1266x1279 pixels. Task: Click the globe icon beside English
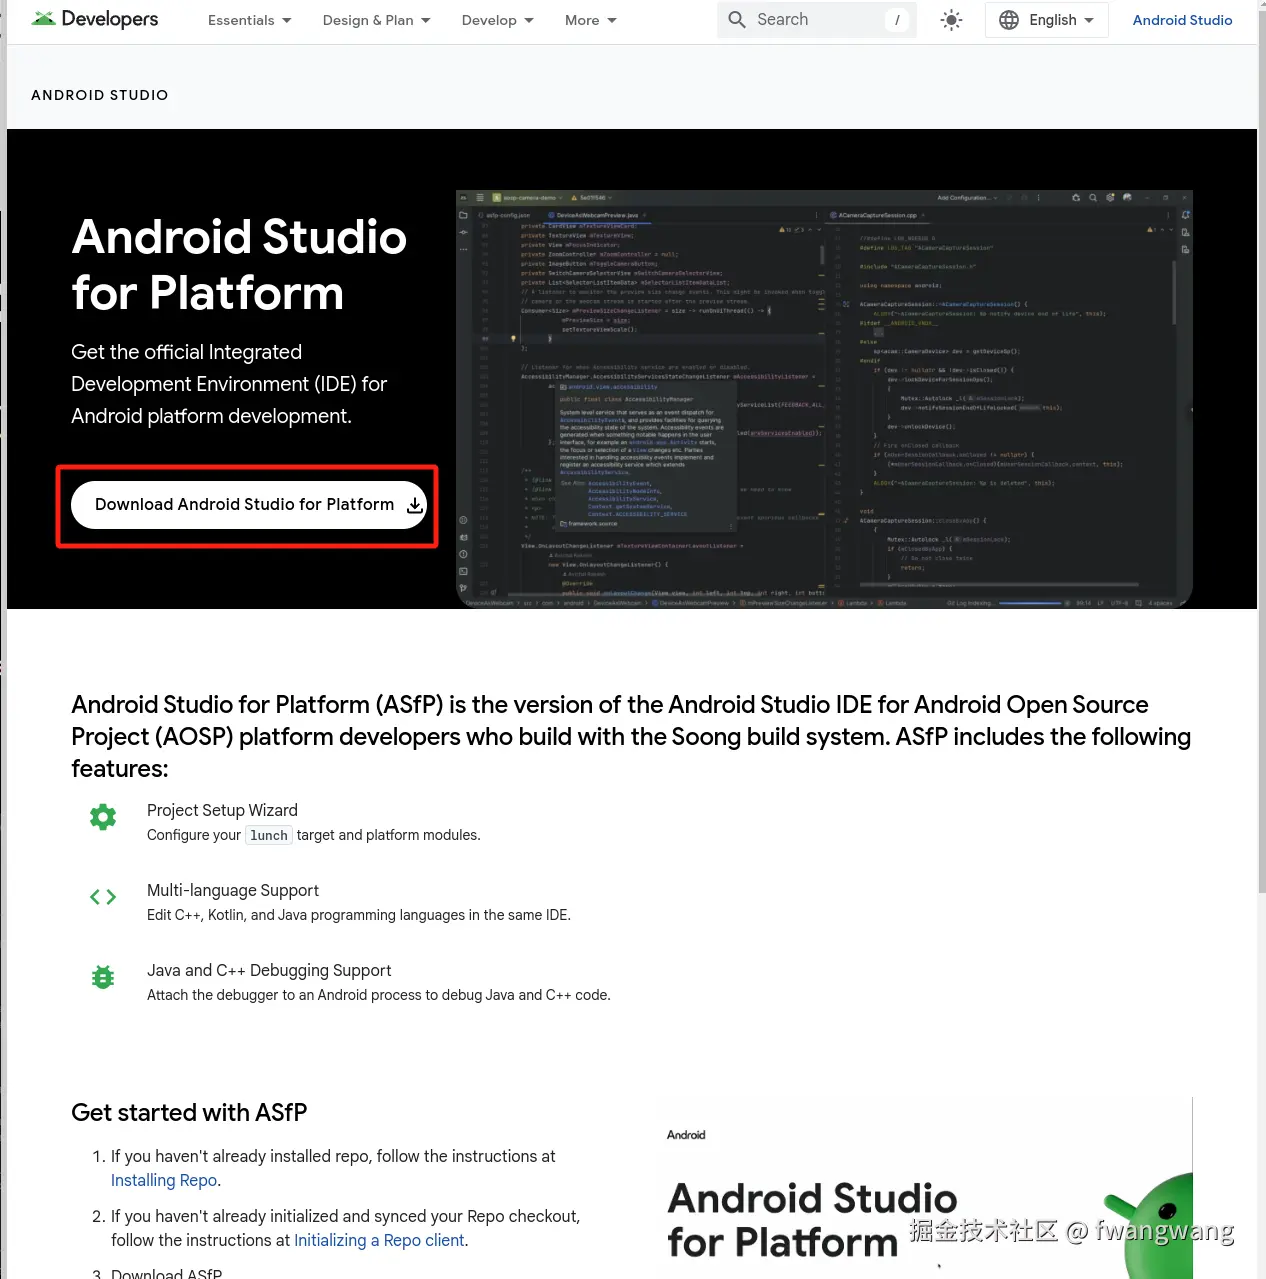click(x=1008, y=19)
